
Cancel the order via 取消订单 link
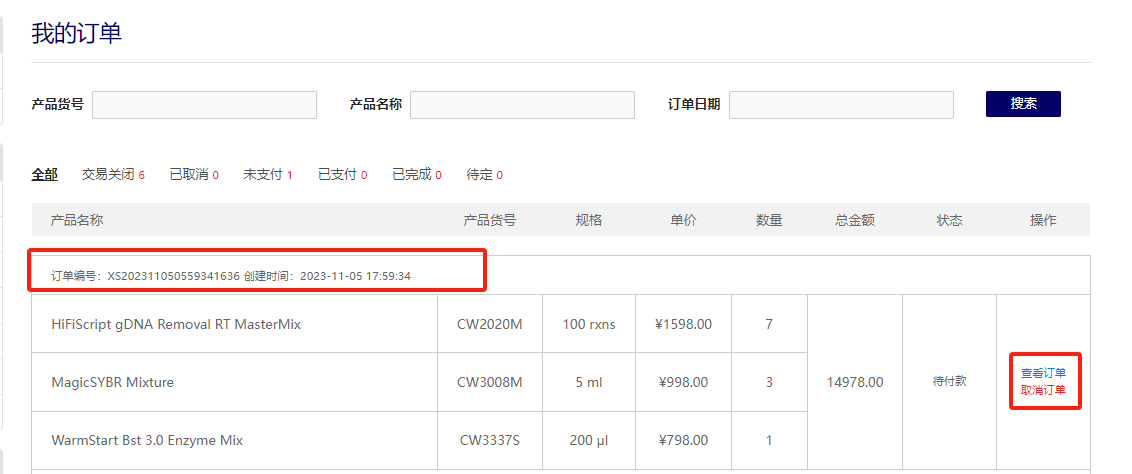coord(1043,390)
